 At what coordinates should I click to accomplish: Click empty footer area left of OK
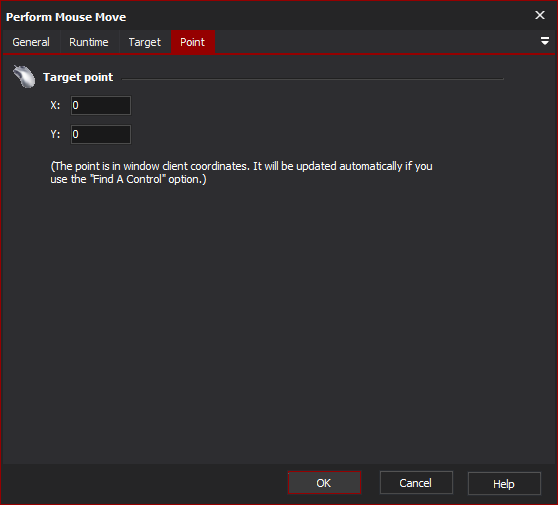point(142,483)
